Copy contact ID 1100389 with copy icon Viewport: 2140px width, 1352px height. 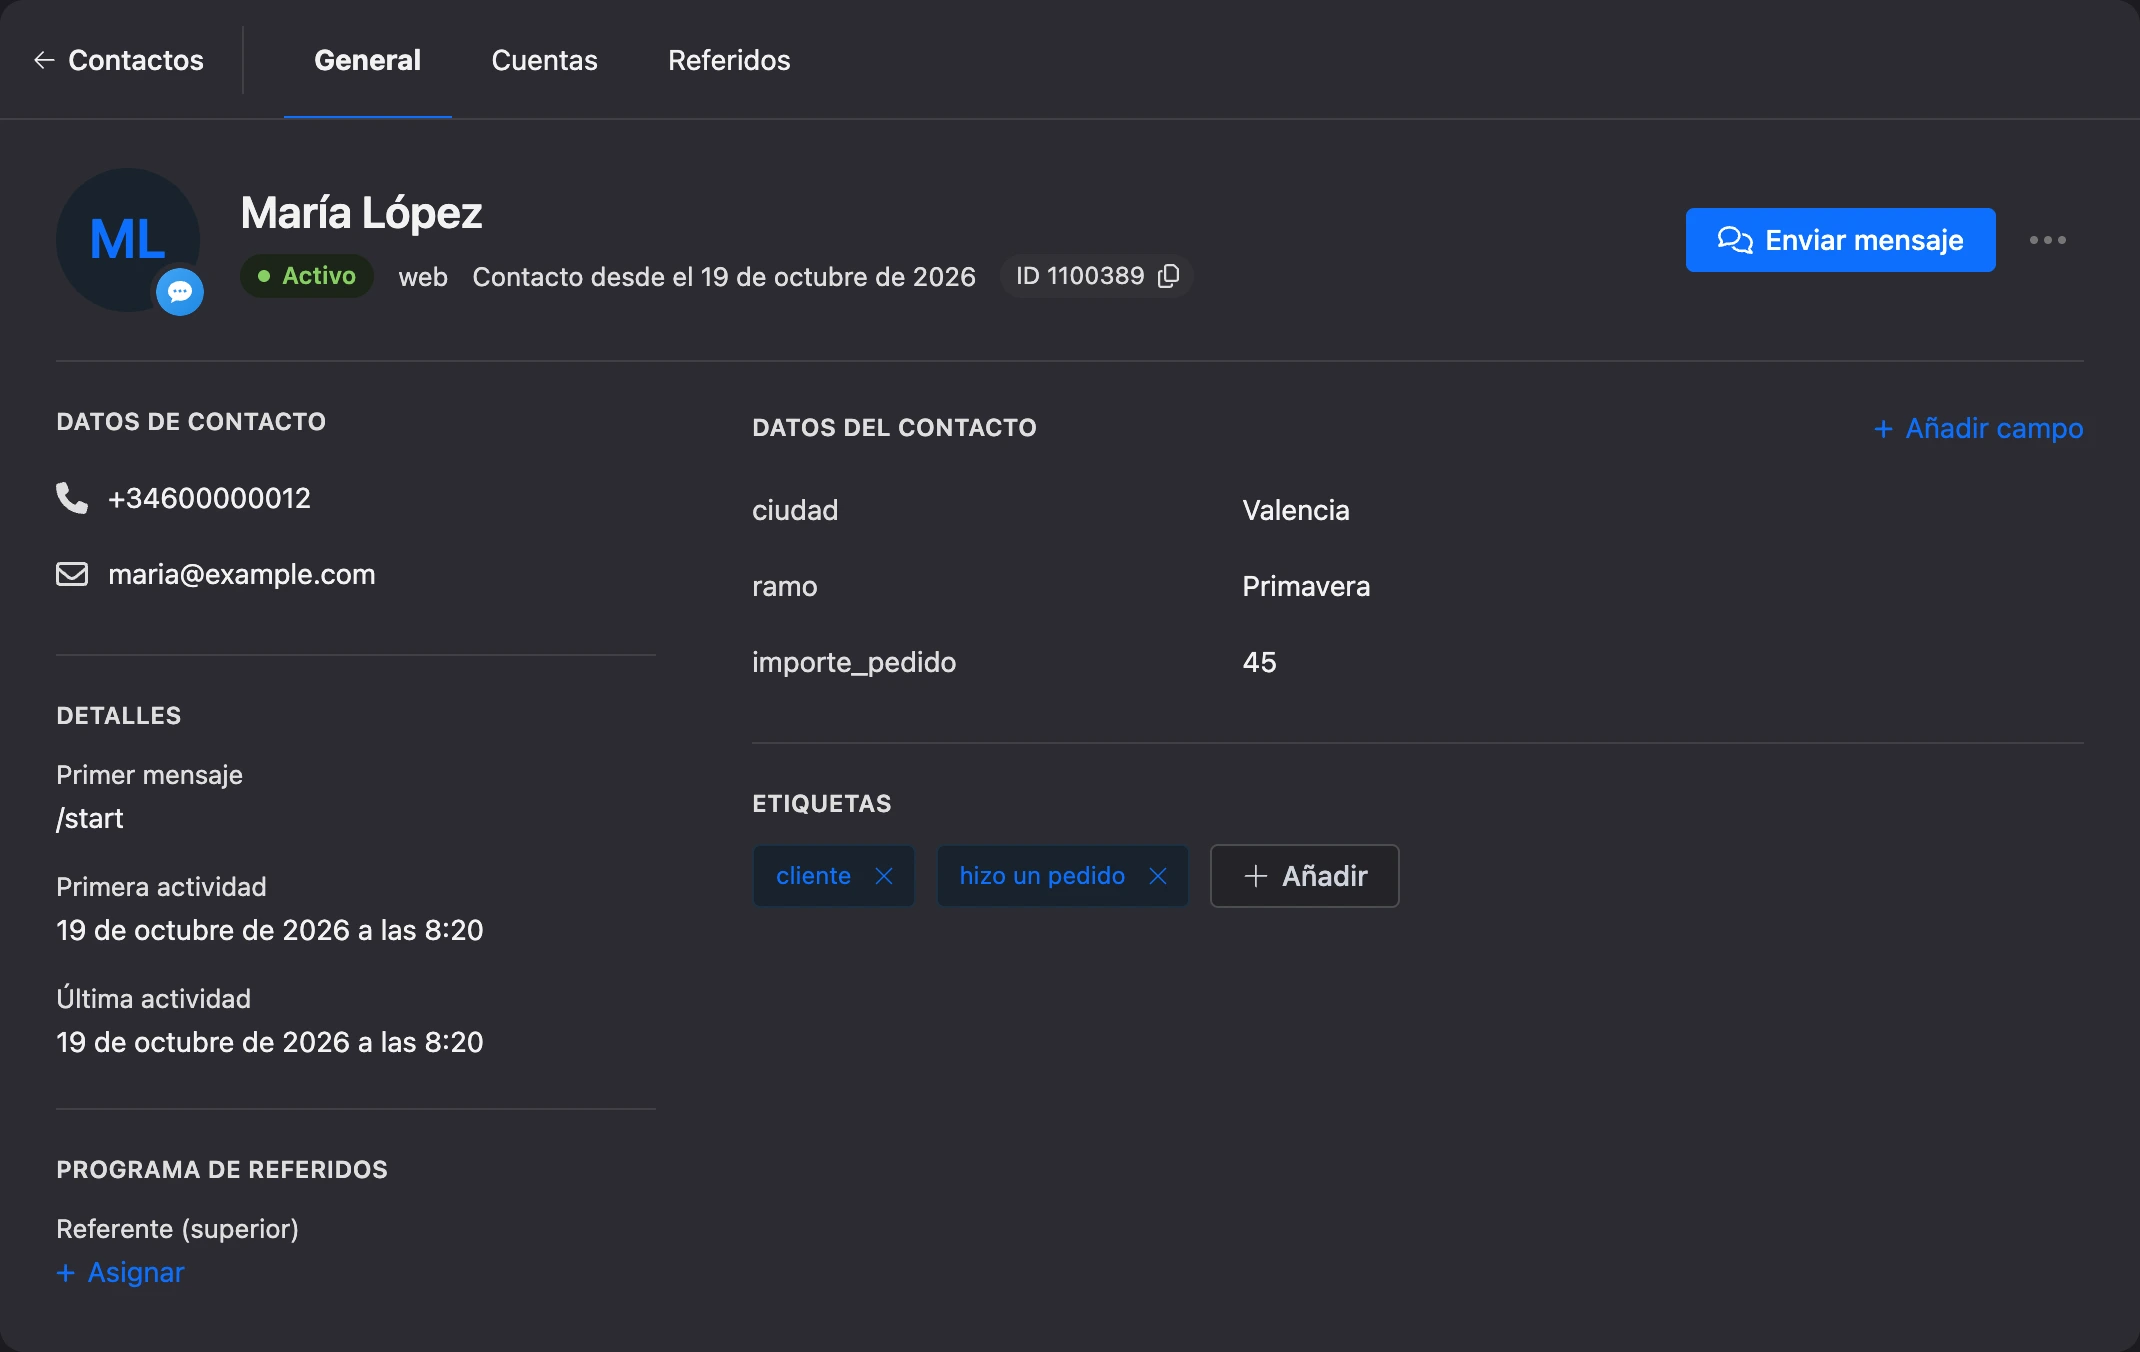pos(1168,276)
